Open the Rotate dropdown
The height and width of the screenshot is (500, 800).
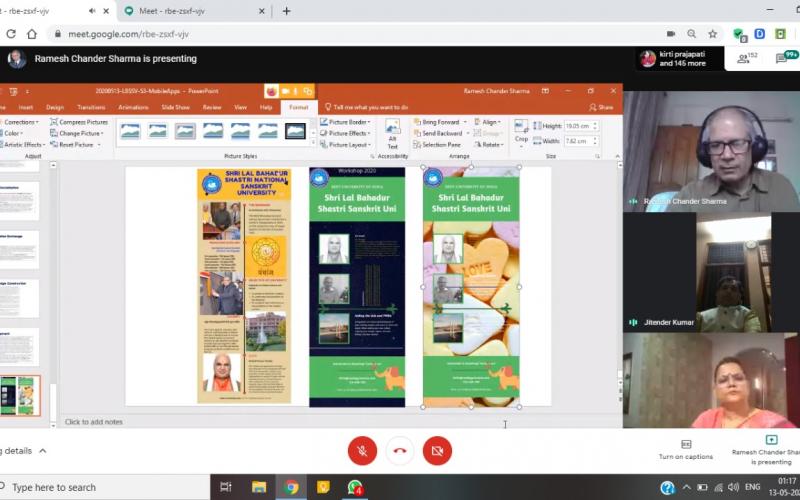pyautogui.click(x=489, y=145)
